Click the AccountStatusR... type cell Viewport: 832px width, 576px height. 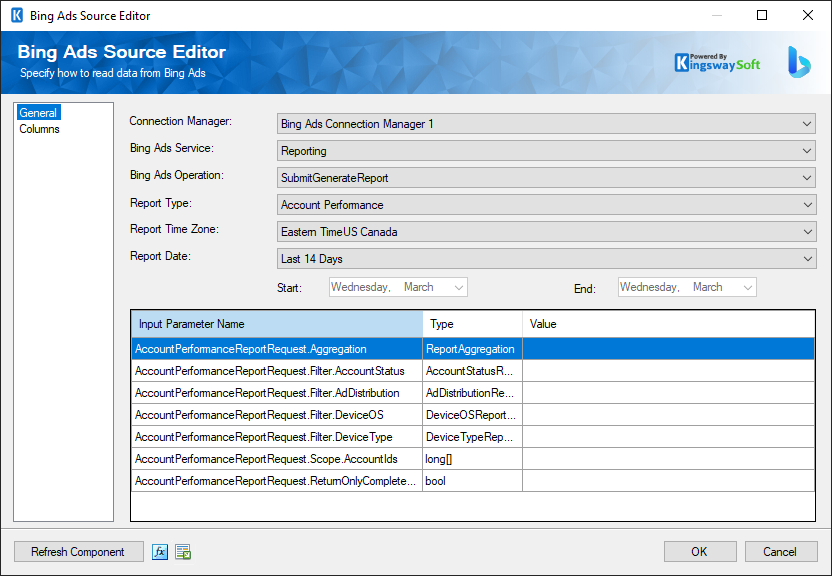coord(472,371)
